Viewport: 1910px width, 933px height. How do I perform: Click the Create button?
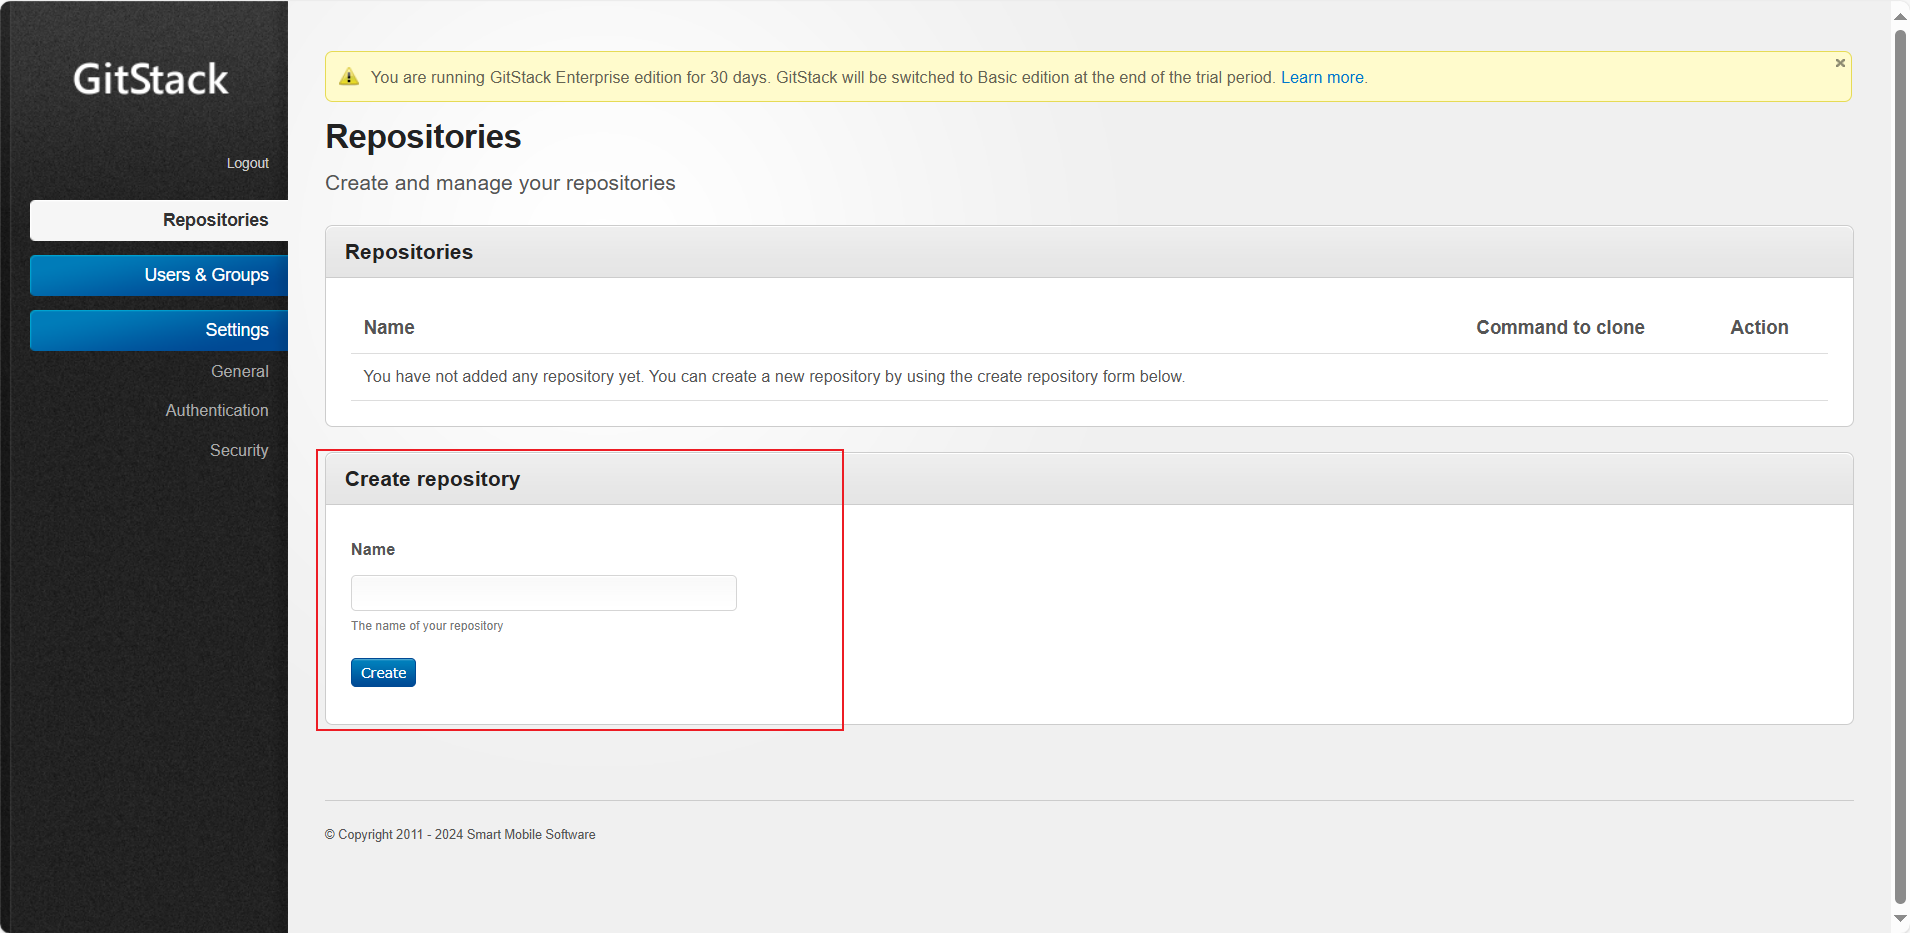click(383, 673)
